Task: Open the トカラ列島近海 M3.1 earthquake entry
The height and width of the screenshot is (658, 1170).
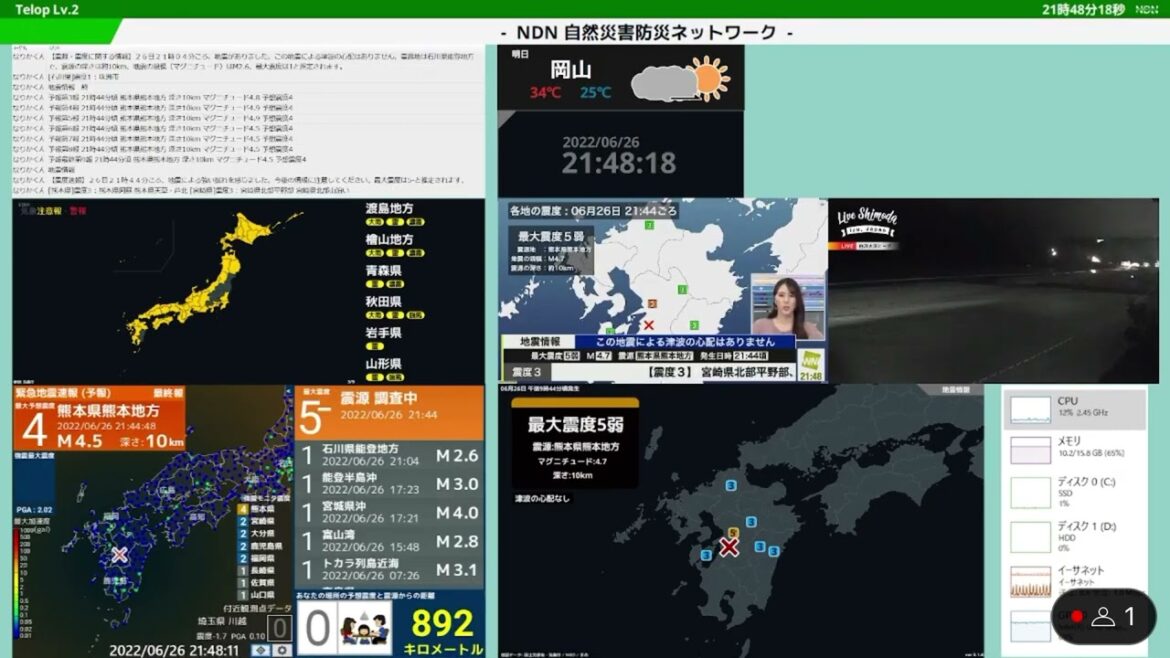Action: [390, 570]
